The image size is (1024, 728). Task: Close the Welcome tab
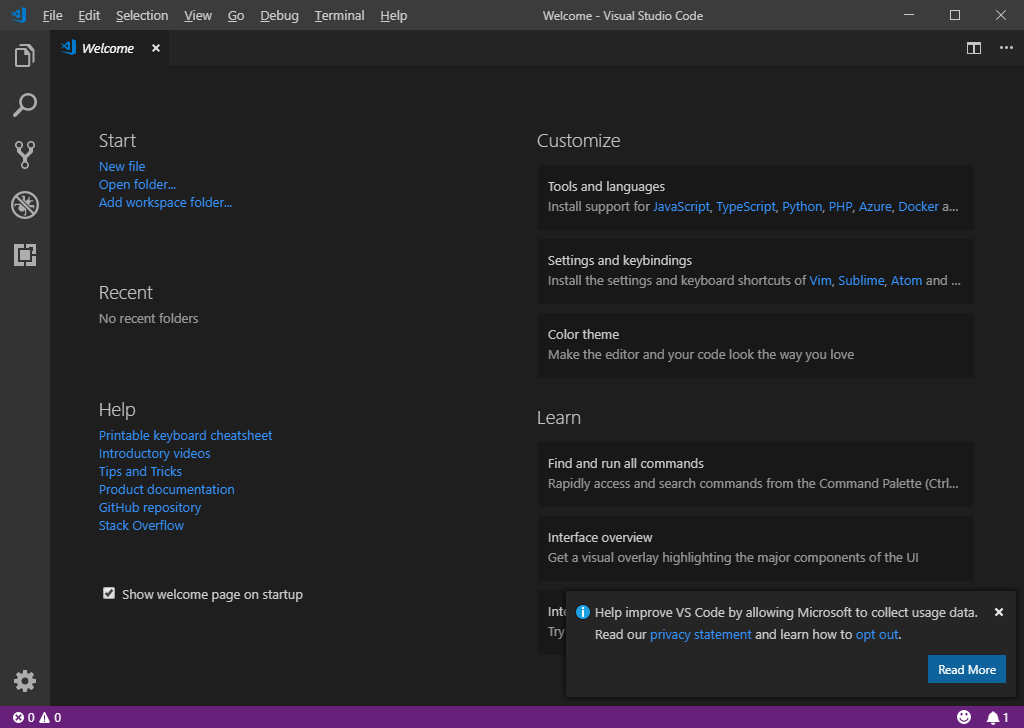155,48
